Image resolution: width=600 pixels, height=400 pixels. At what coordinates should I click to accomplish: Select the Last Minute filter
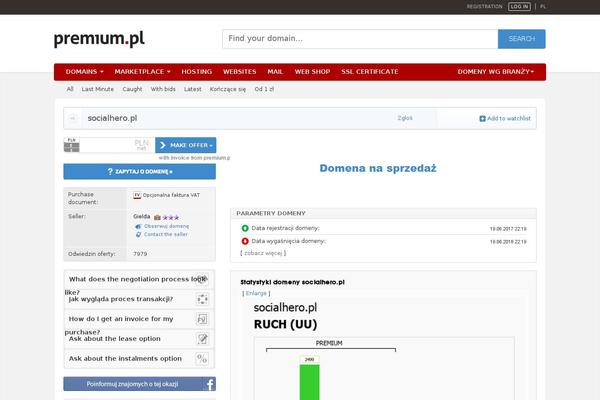tap(98, 89)
